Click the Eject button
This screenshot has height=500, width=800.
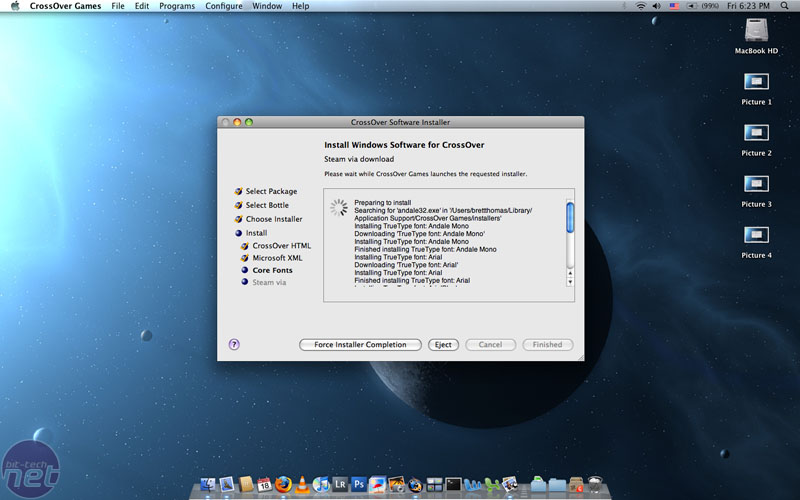point(443,345)
